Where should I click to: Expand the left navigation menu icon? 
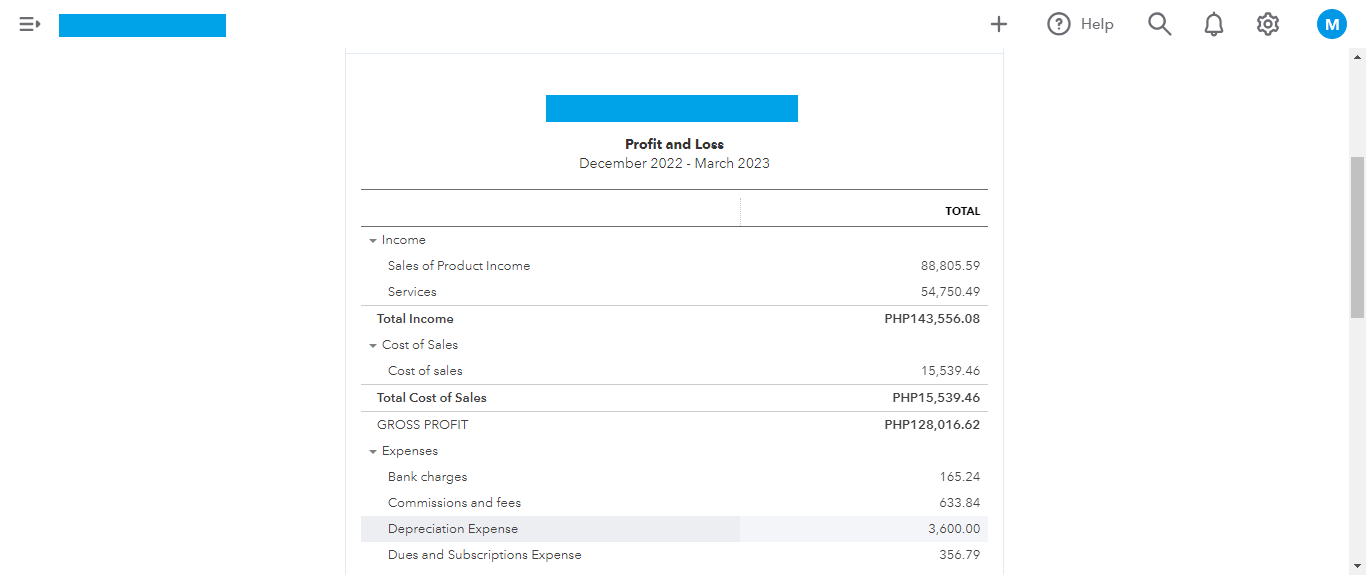coord(29,24)
